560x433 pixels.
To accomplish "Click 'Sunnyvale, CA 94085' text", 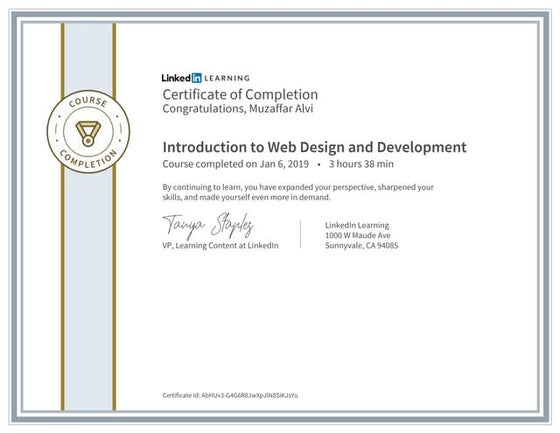I will tap(361, 245).
